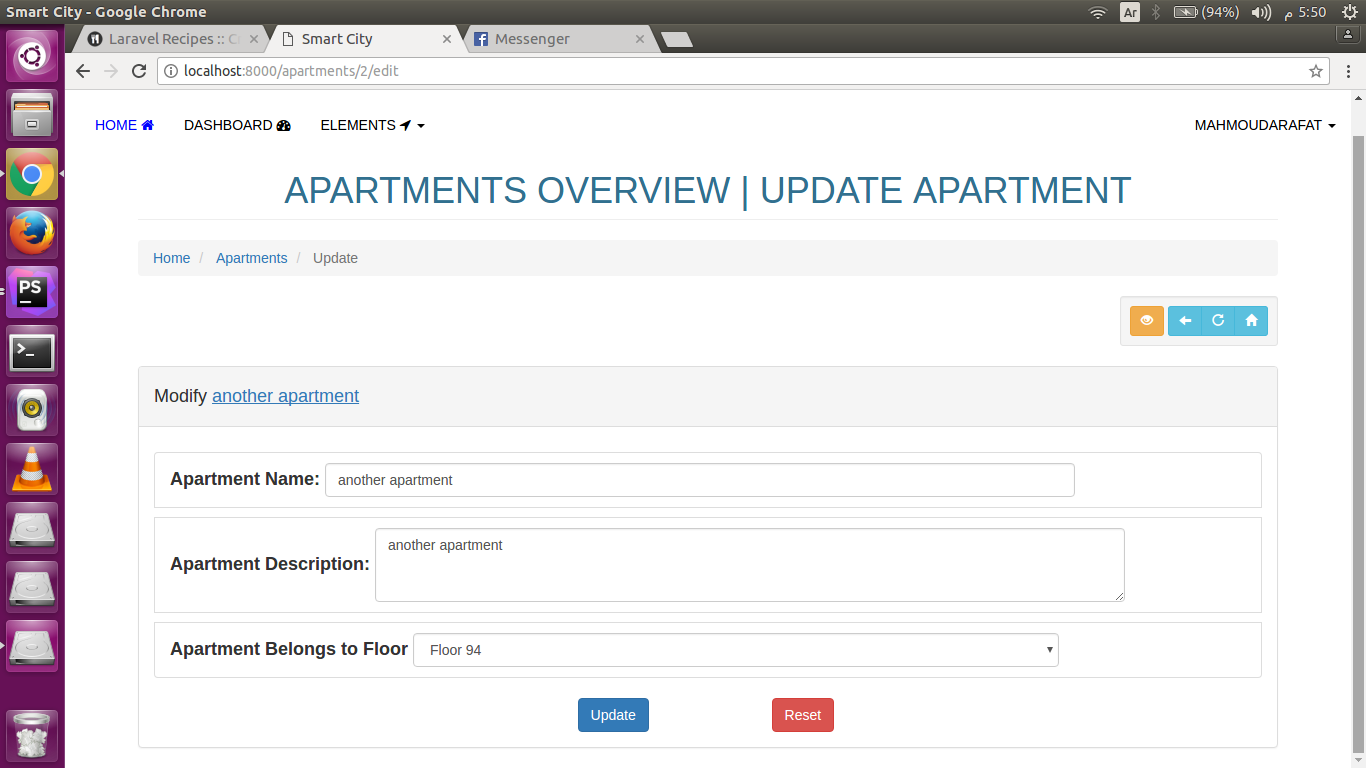Open VLC media player from the dock
Screen dimensions: 1366x768
(x=32, y=469)
